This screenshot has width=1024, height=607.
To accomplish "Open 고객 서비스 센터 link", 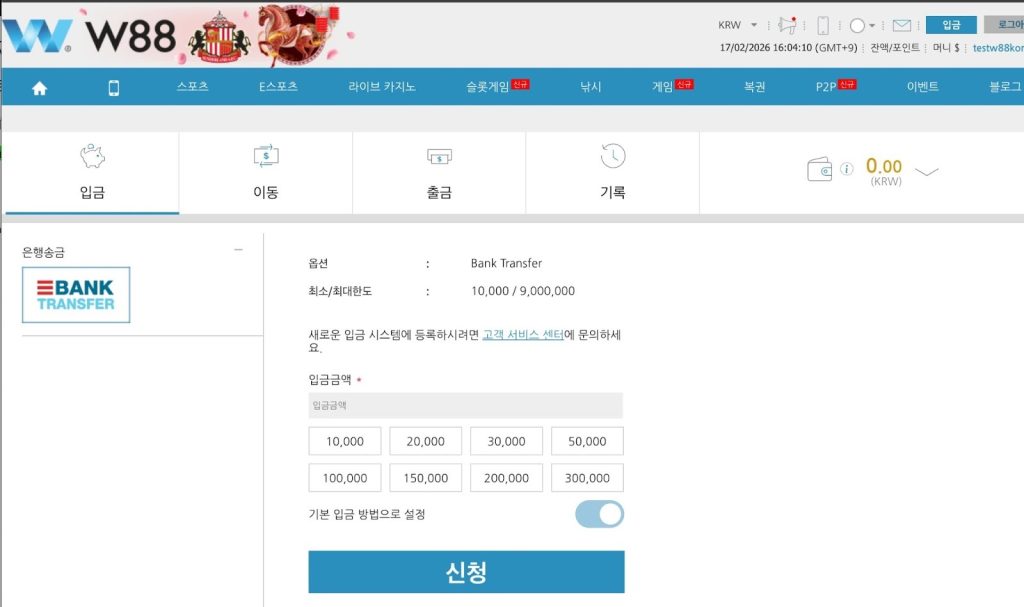I will (522, 335).
